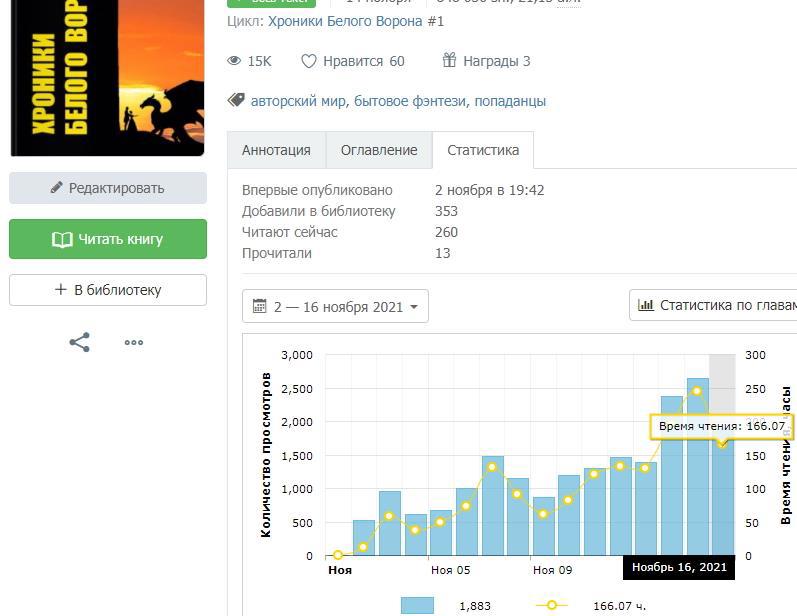The height and width of the screenshot is (616, 797).
Task: Toggle the yellow reading time legend entry
Action: point(551,605)
